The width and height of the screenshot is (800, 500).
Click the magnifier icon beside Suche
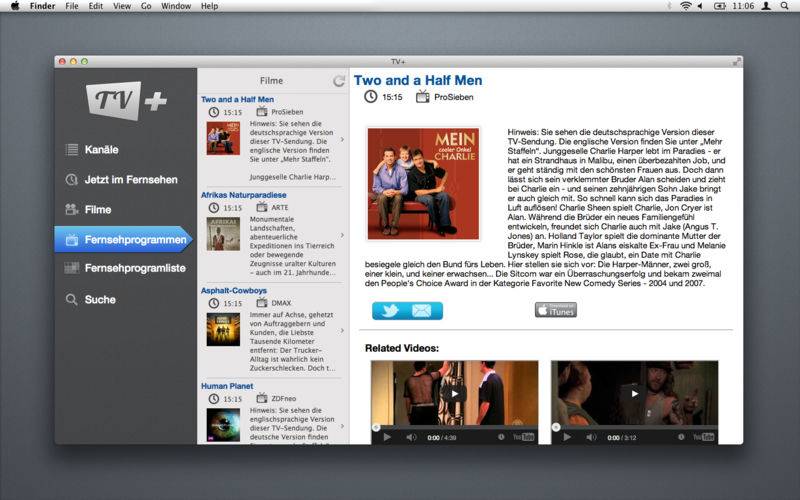pos(72,299)
